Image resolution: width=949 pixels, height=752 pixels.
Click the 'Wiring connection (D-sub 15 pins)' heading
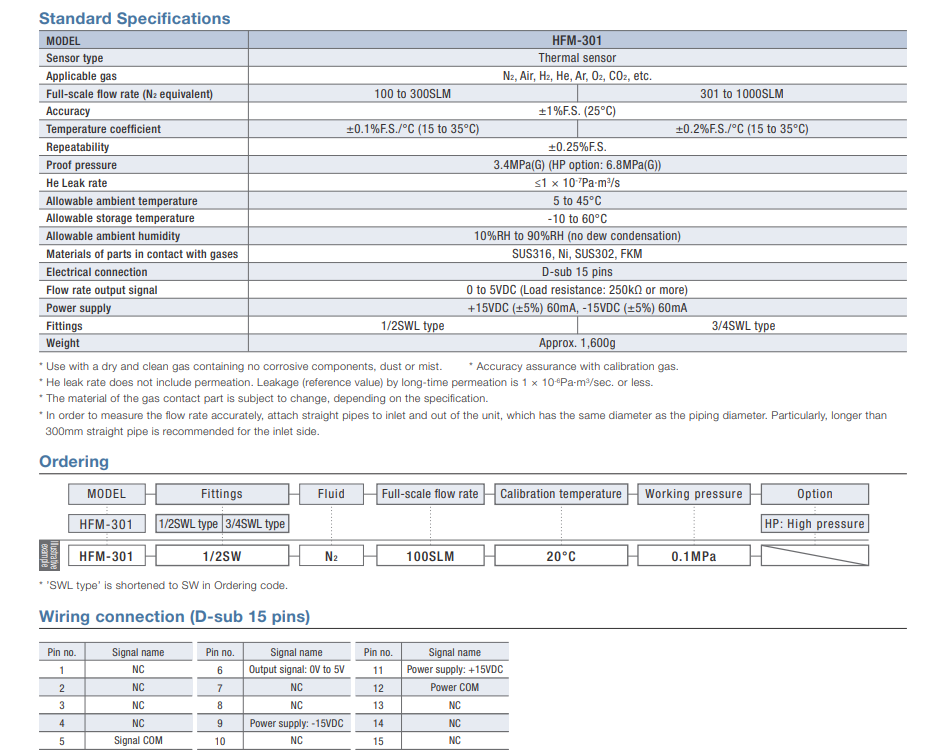click(x=174, y=616)
